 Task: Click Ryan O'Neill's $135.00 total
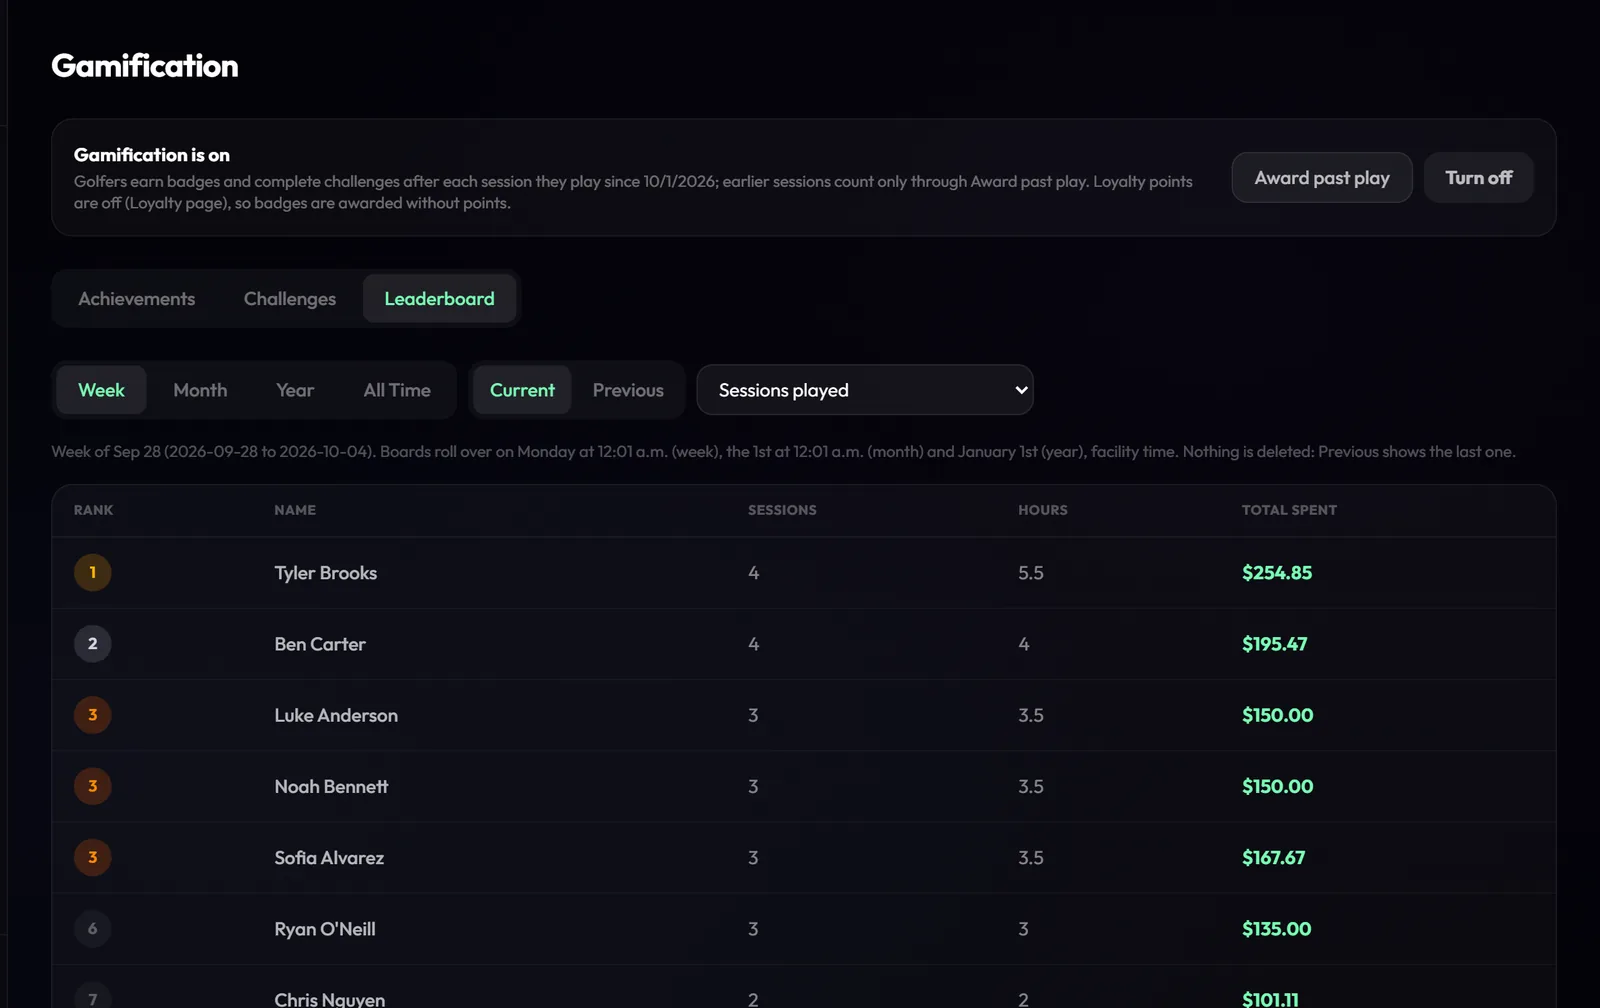(x=1277, y=929)
